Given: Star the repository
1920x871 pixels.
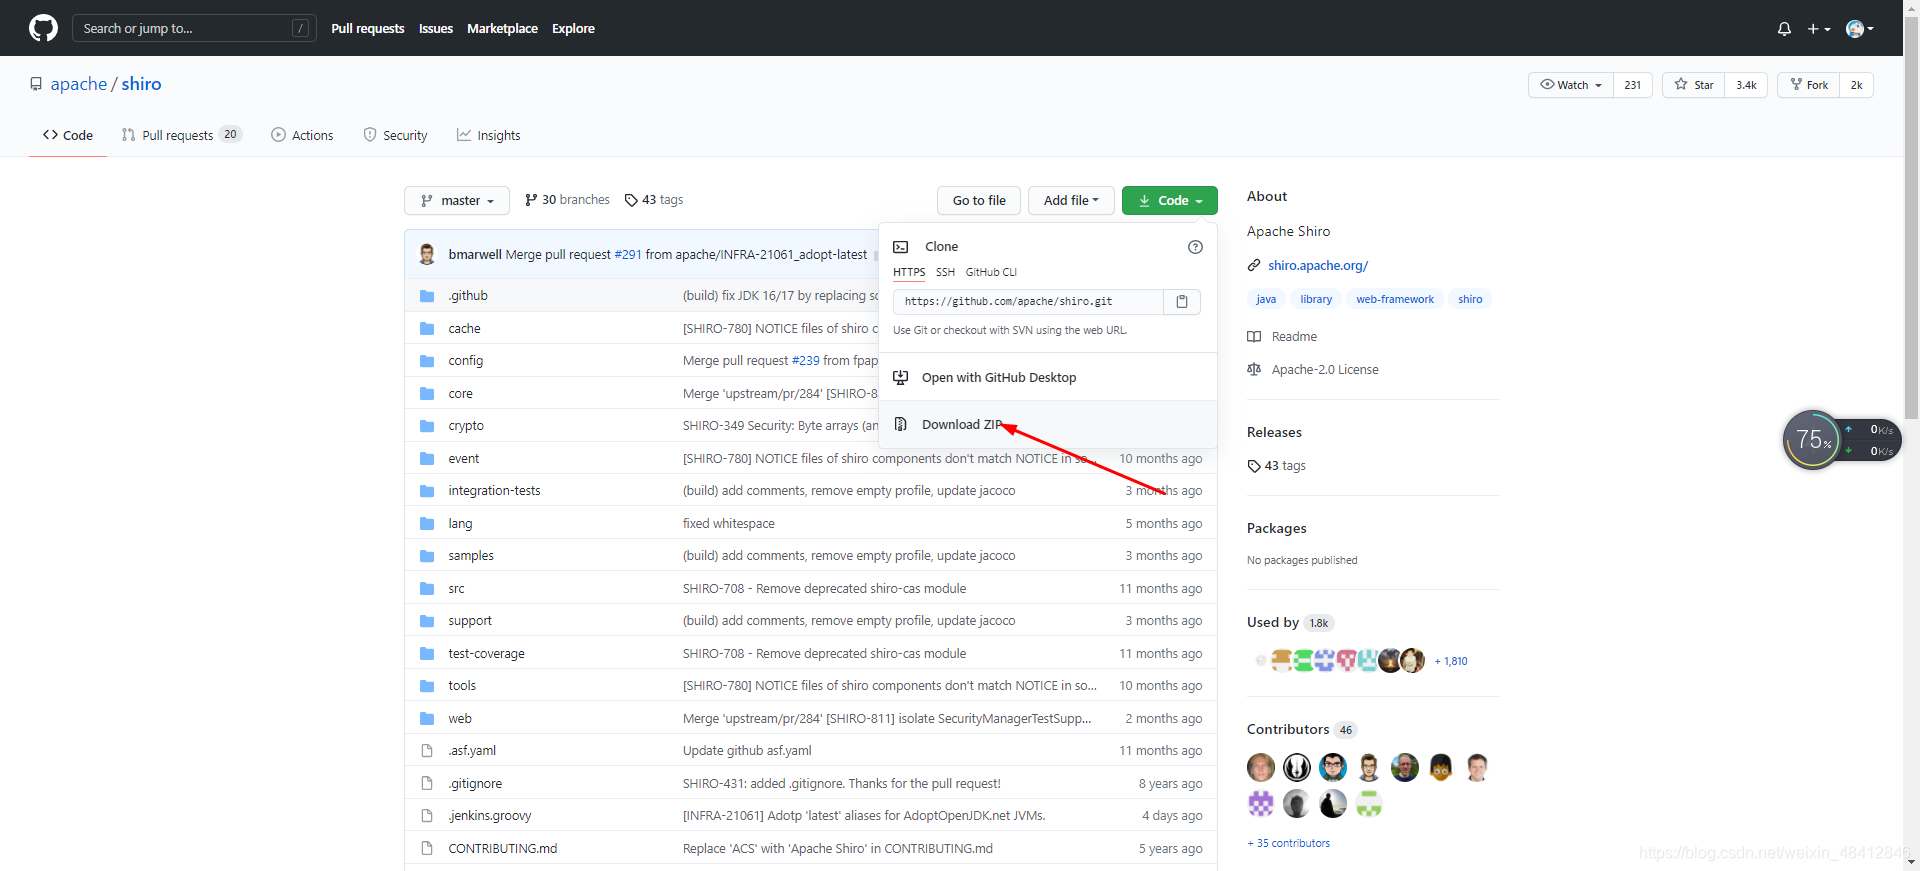Looking at the screenshot, I should click(x=1693, y=85).
